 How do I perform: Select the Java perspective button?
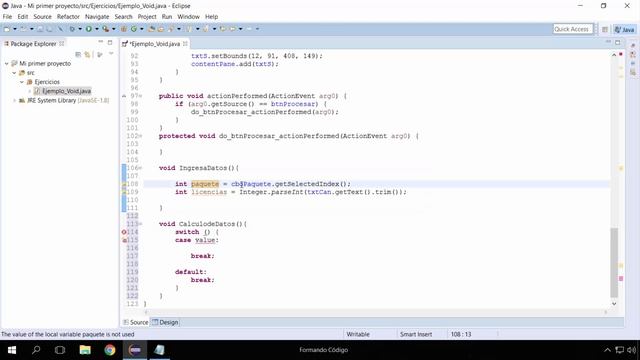click(x=624, y=29)
